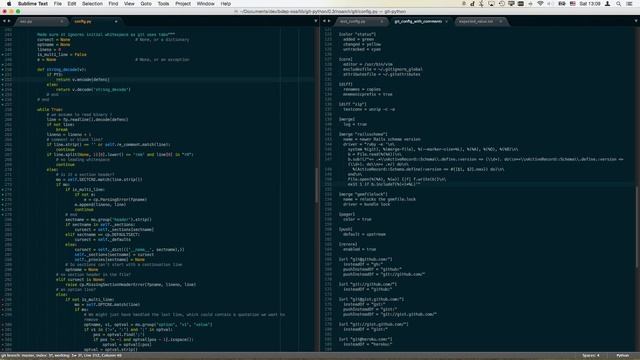Click the '[merge "gemfilelock"]' line

(363, 194)
